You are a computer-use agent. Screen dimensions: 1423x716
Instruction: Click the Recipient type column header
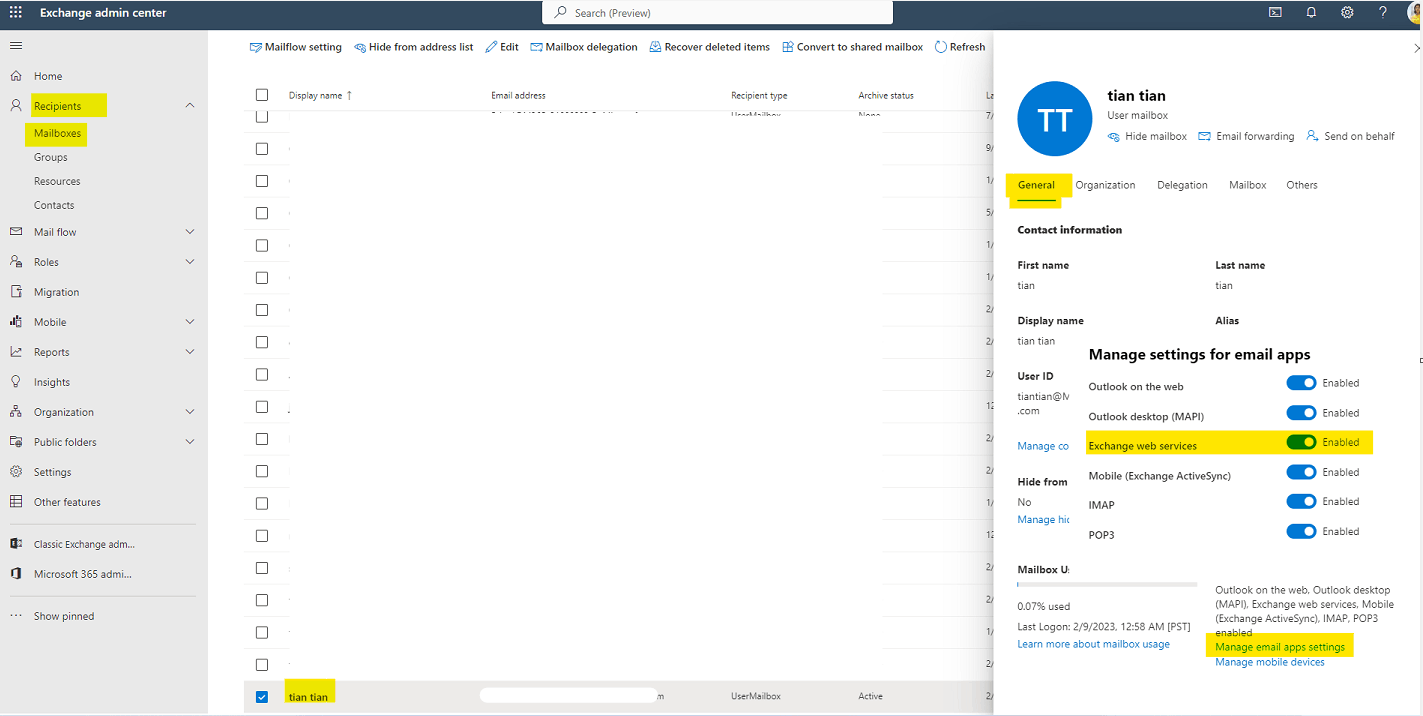[x=759, y=96]
